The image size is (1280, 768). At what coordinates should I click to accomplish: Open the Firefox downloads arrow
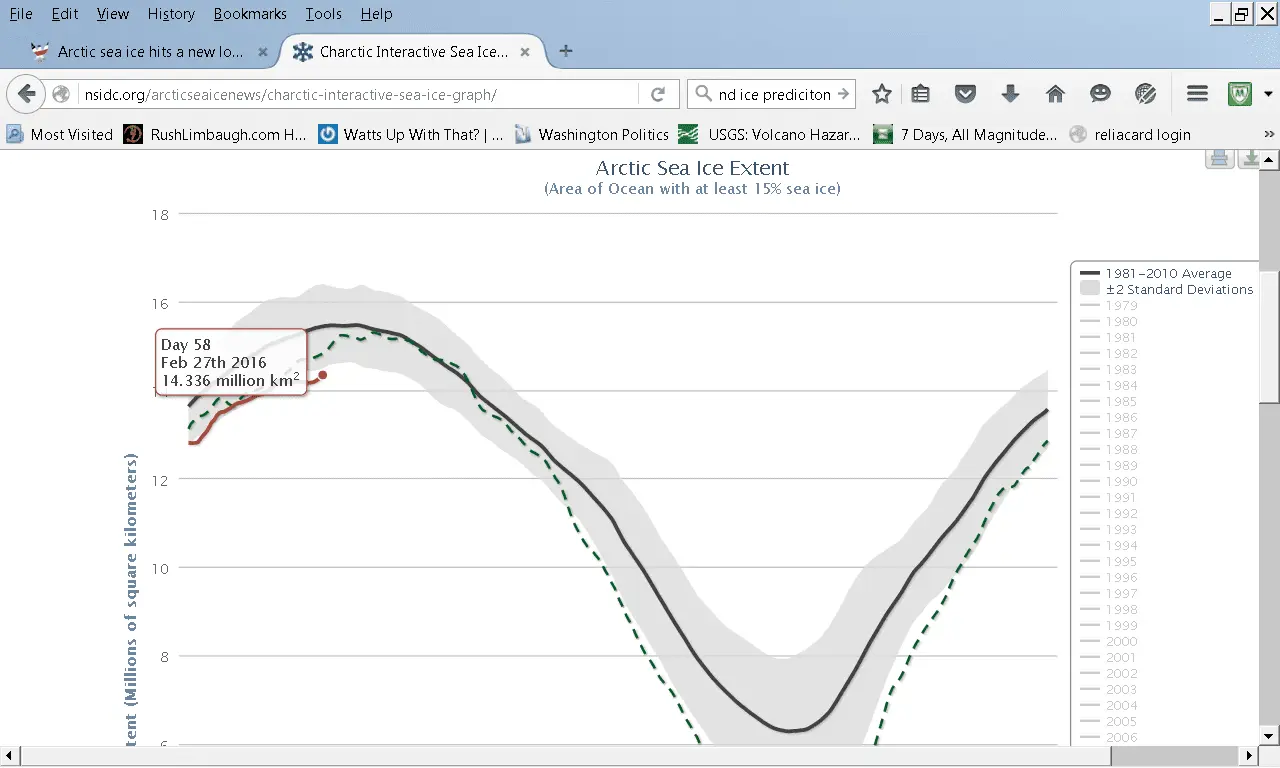point(1010,94)
